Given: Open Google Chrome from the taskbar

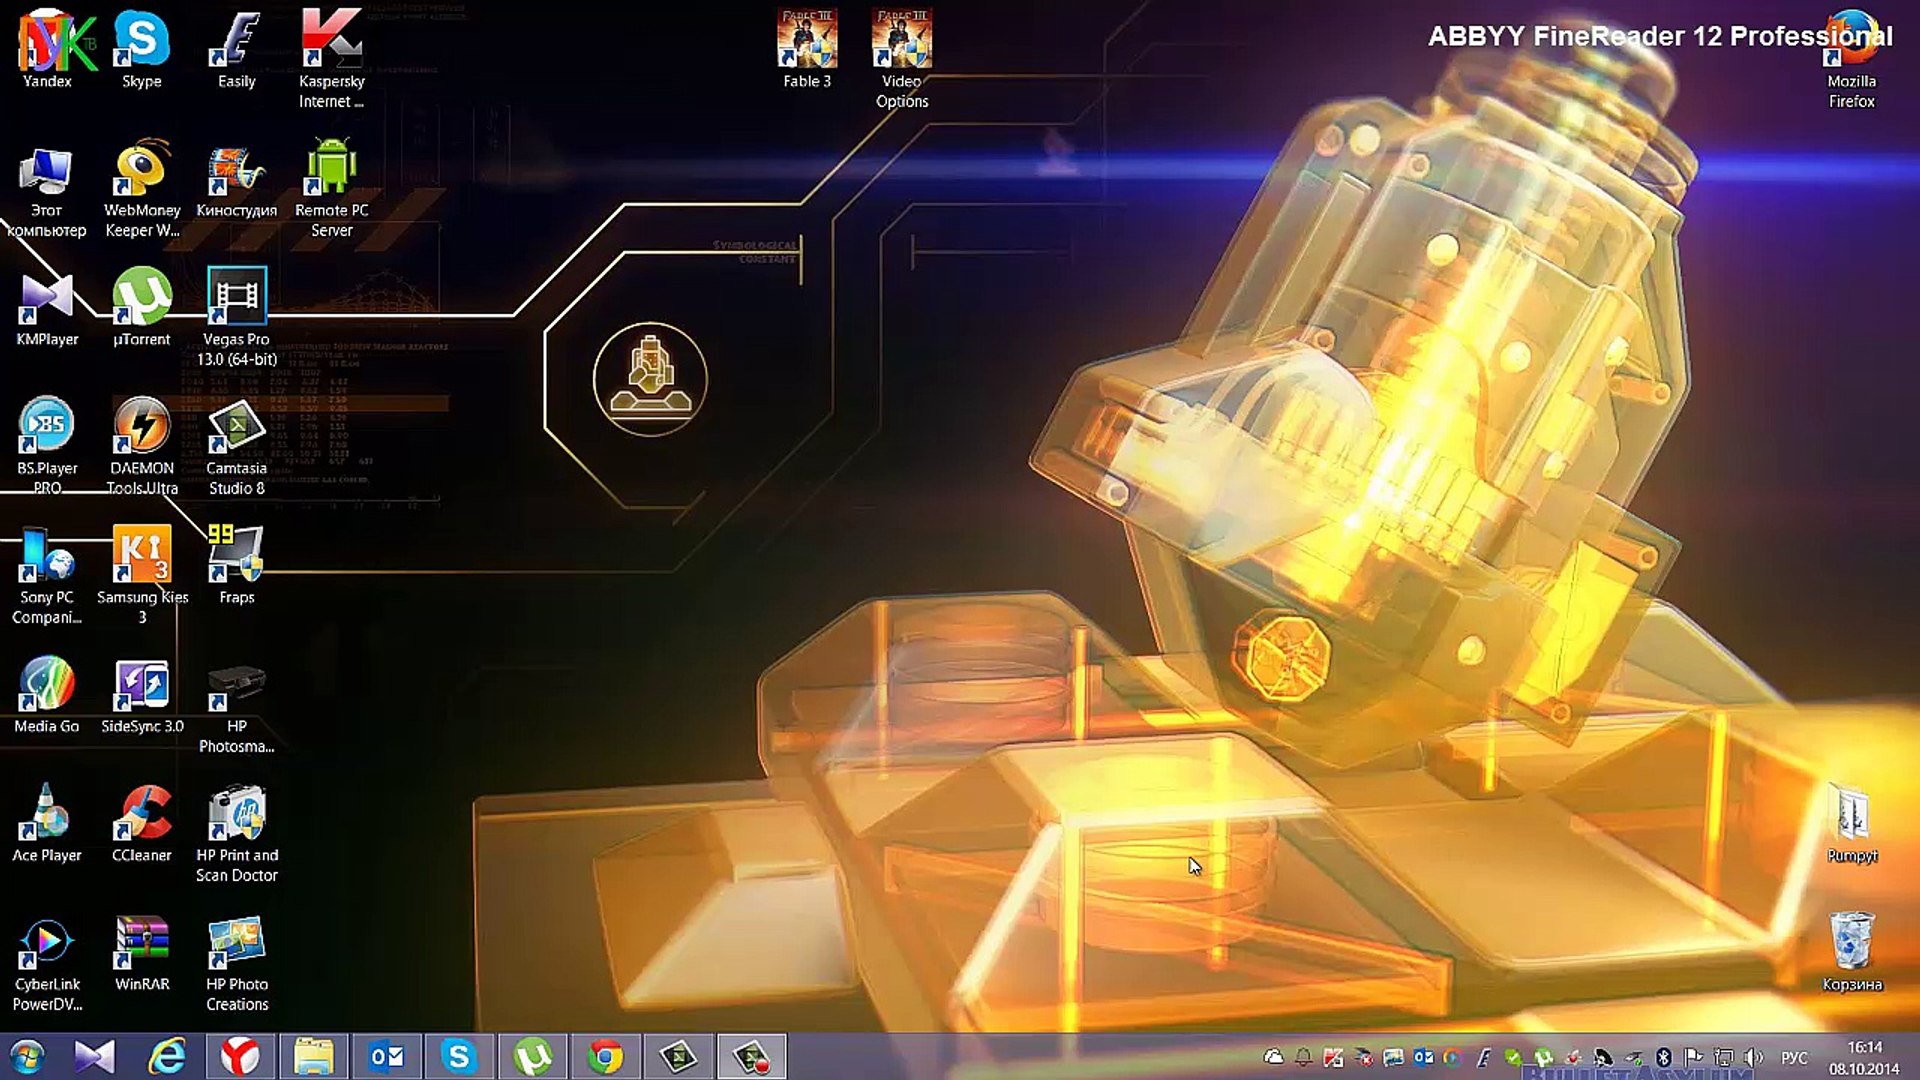Looking at the screenshot, I should coord(605,1057).
